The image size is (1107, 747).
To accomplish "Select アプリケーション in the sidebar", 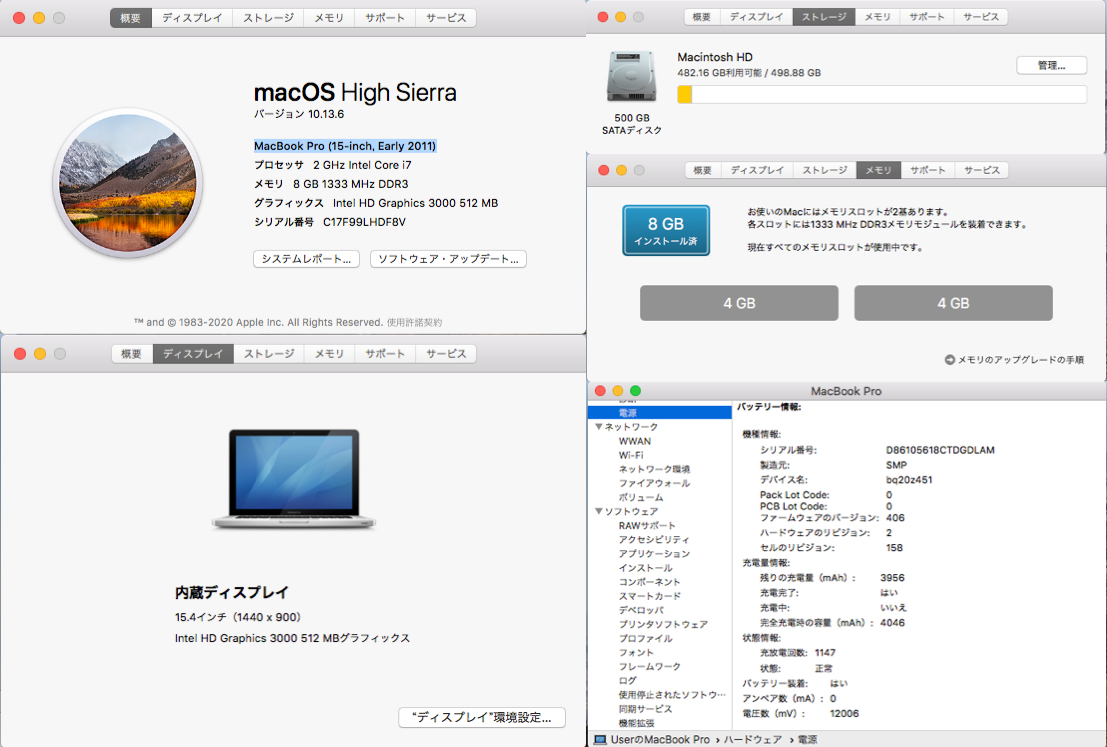I will pyautogui.click(x=654, y=554).
